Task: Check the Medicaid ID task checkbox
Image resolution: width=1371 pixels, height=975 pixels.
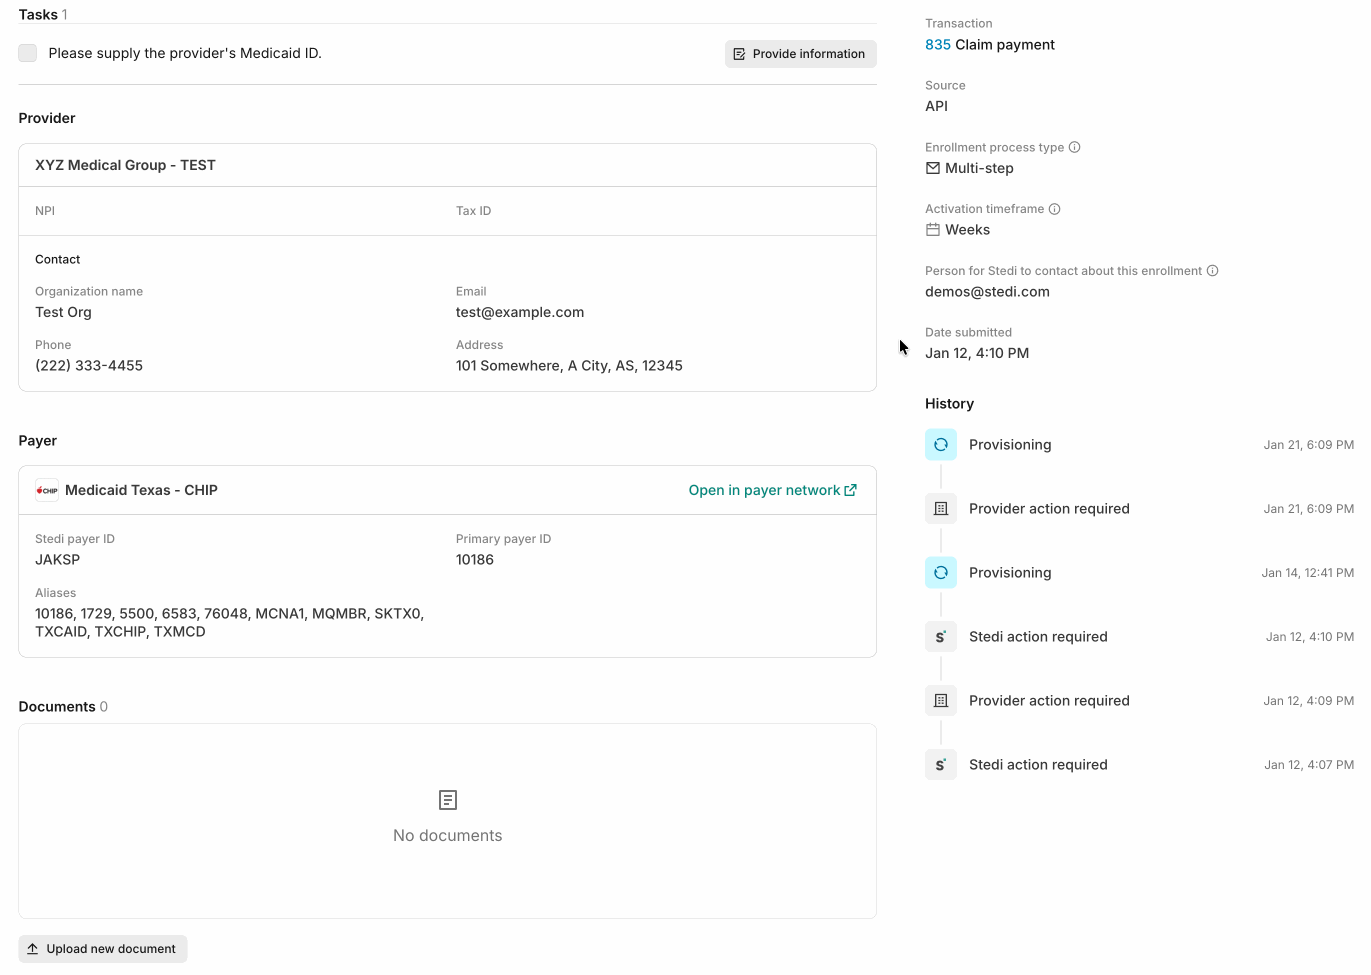Action: click(x=27, y=52)
